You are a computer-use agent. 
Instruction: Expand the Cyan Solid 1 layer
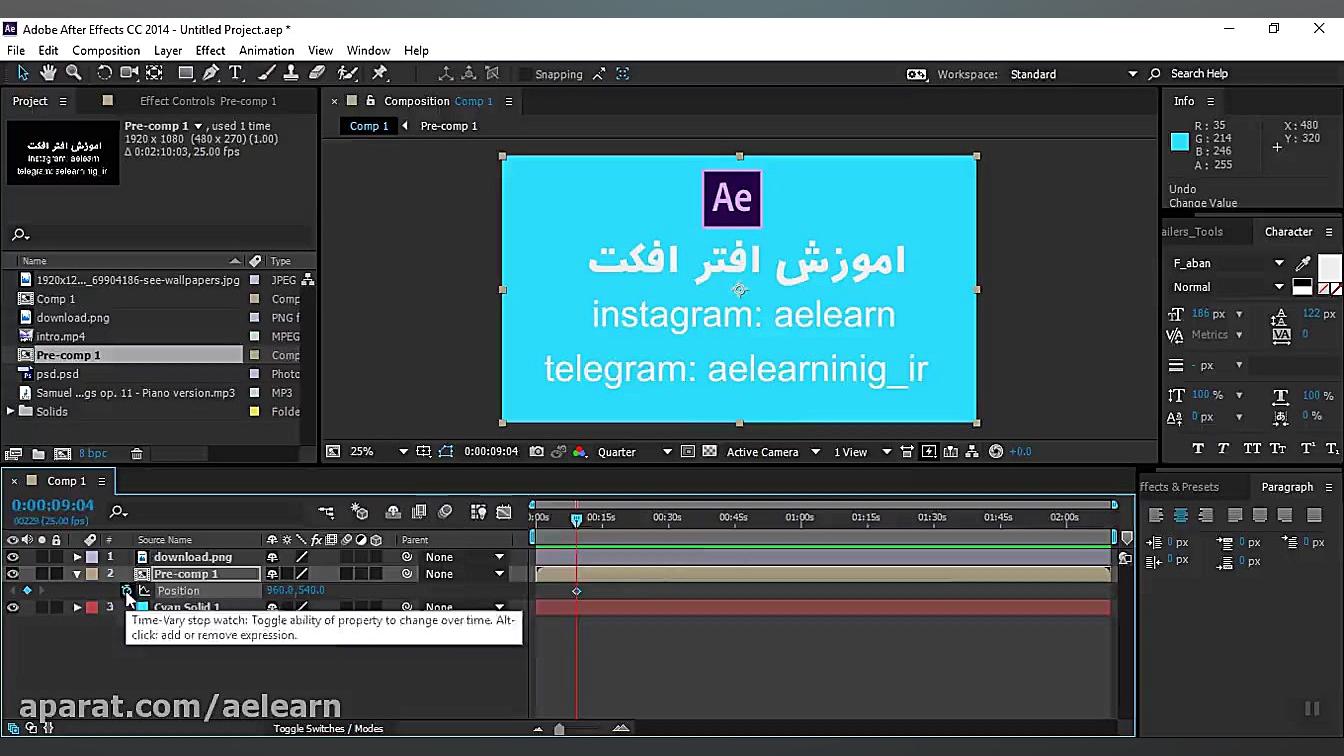point(77,607)
